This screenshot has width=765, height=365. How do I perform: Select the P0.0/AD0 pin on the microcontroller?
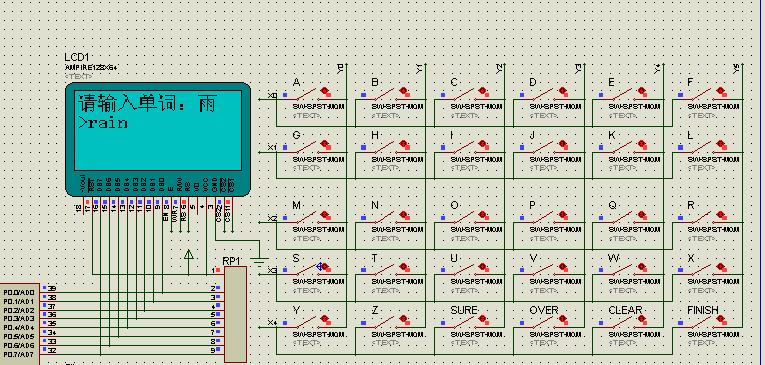pos(19,292)
